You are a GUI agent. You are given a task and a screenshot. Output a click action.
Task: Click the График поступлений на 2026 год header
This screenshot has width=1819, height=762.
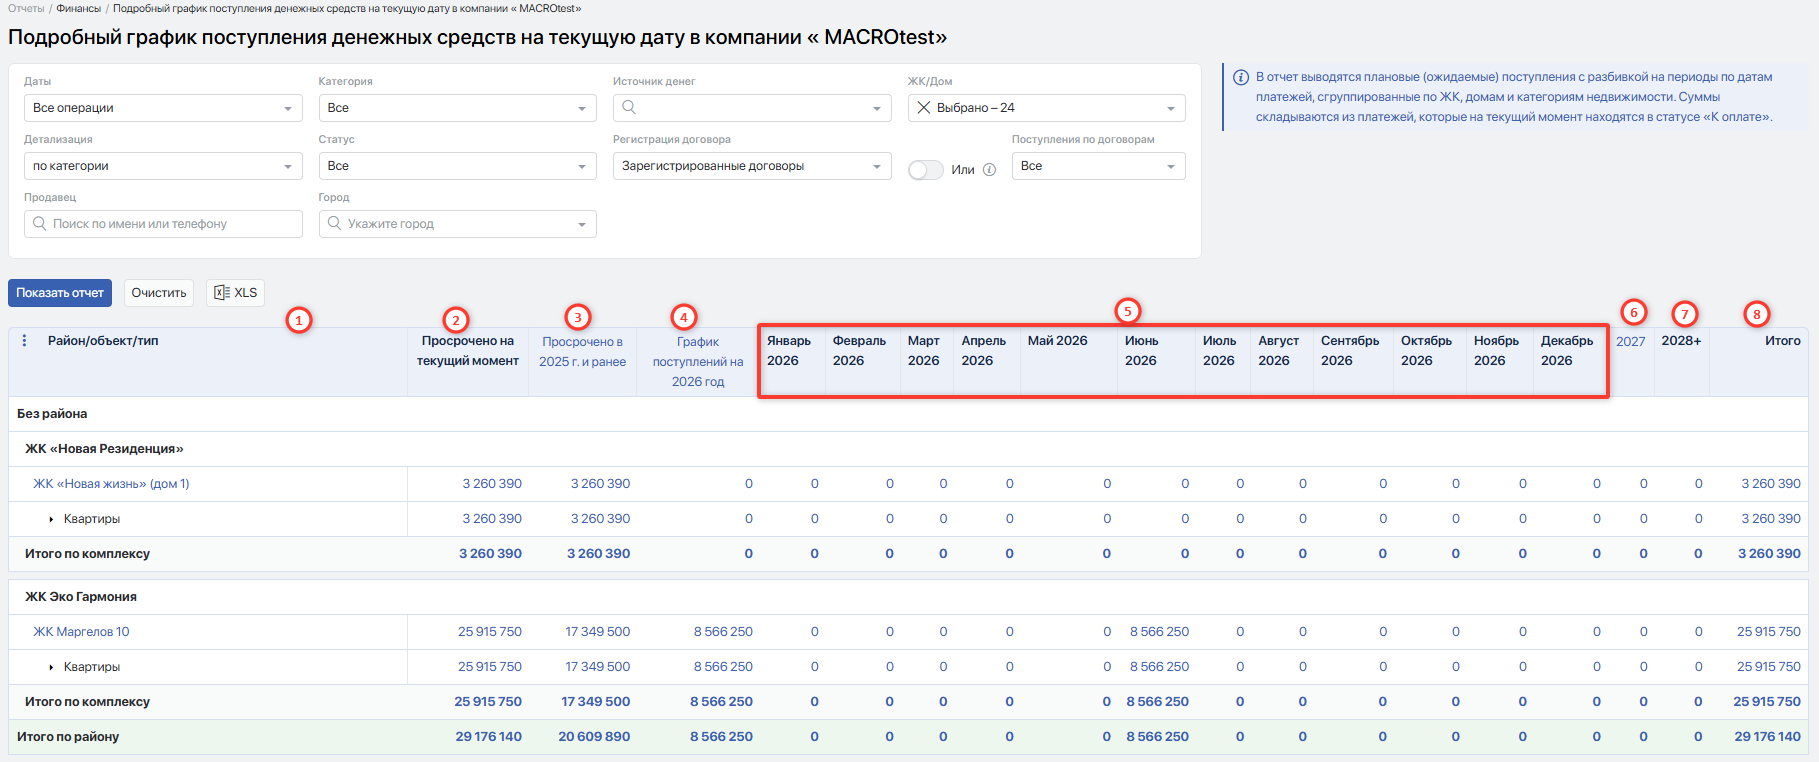pyautogui.click(x=698, y=362)
